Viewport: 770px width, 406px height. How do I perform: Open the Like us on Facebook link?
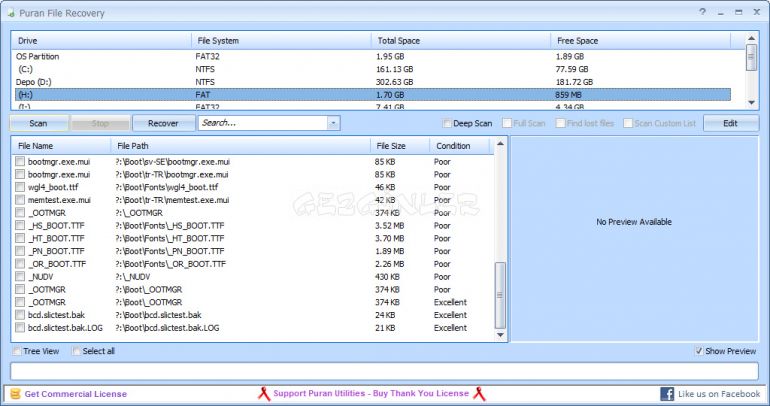click(719, 394)
